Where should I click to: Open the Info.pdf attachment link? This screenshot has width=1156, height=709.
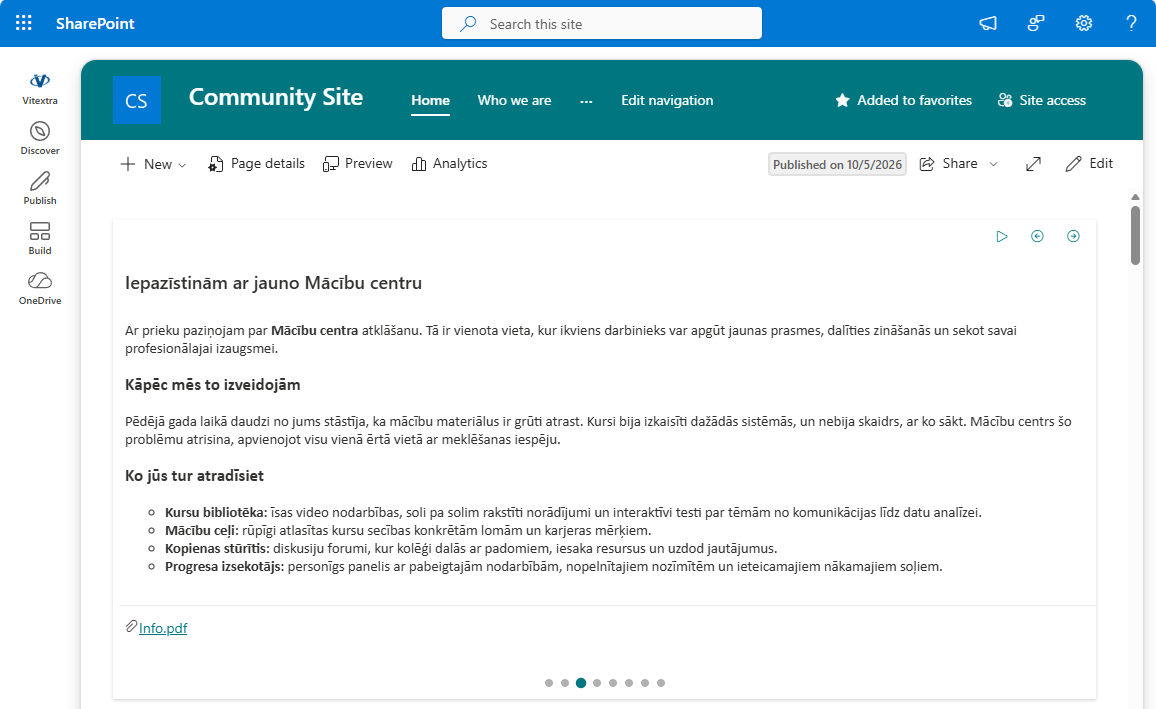pyautogui.click(x=163, y=628)
